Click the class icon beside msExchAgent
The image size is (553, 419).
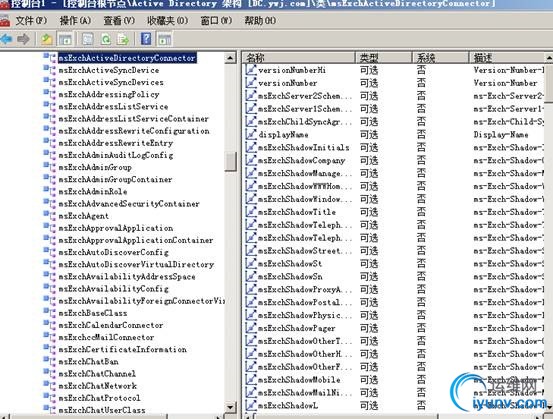point(50,216)
